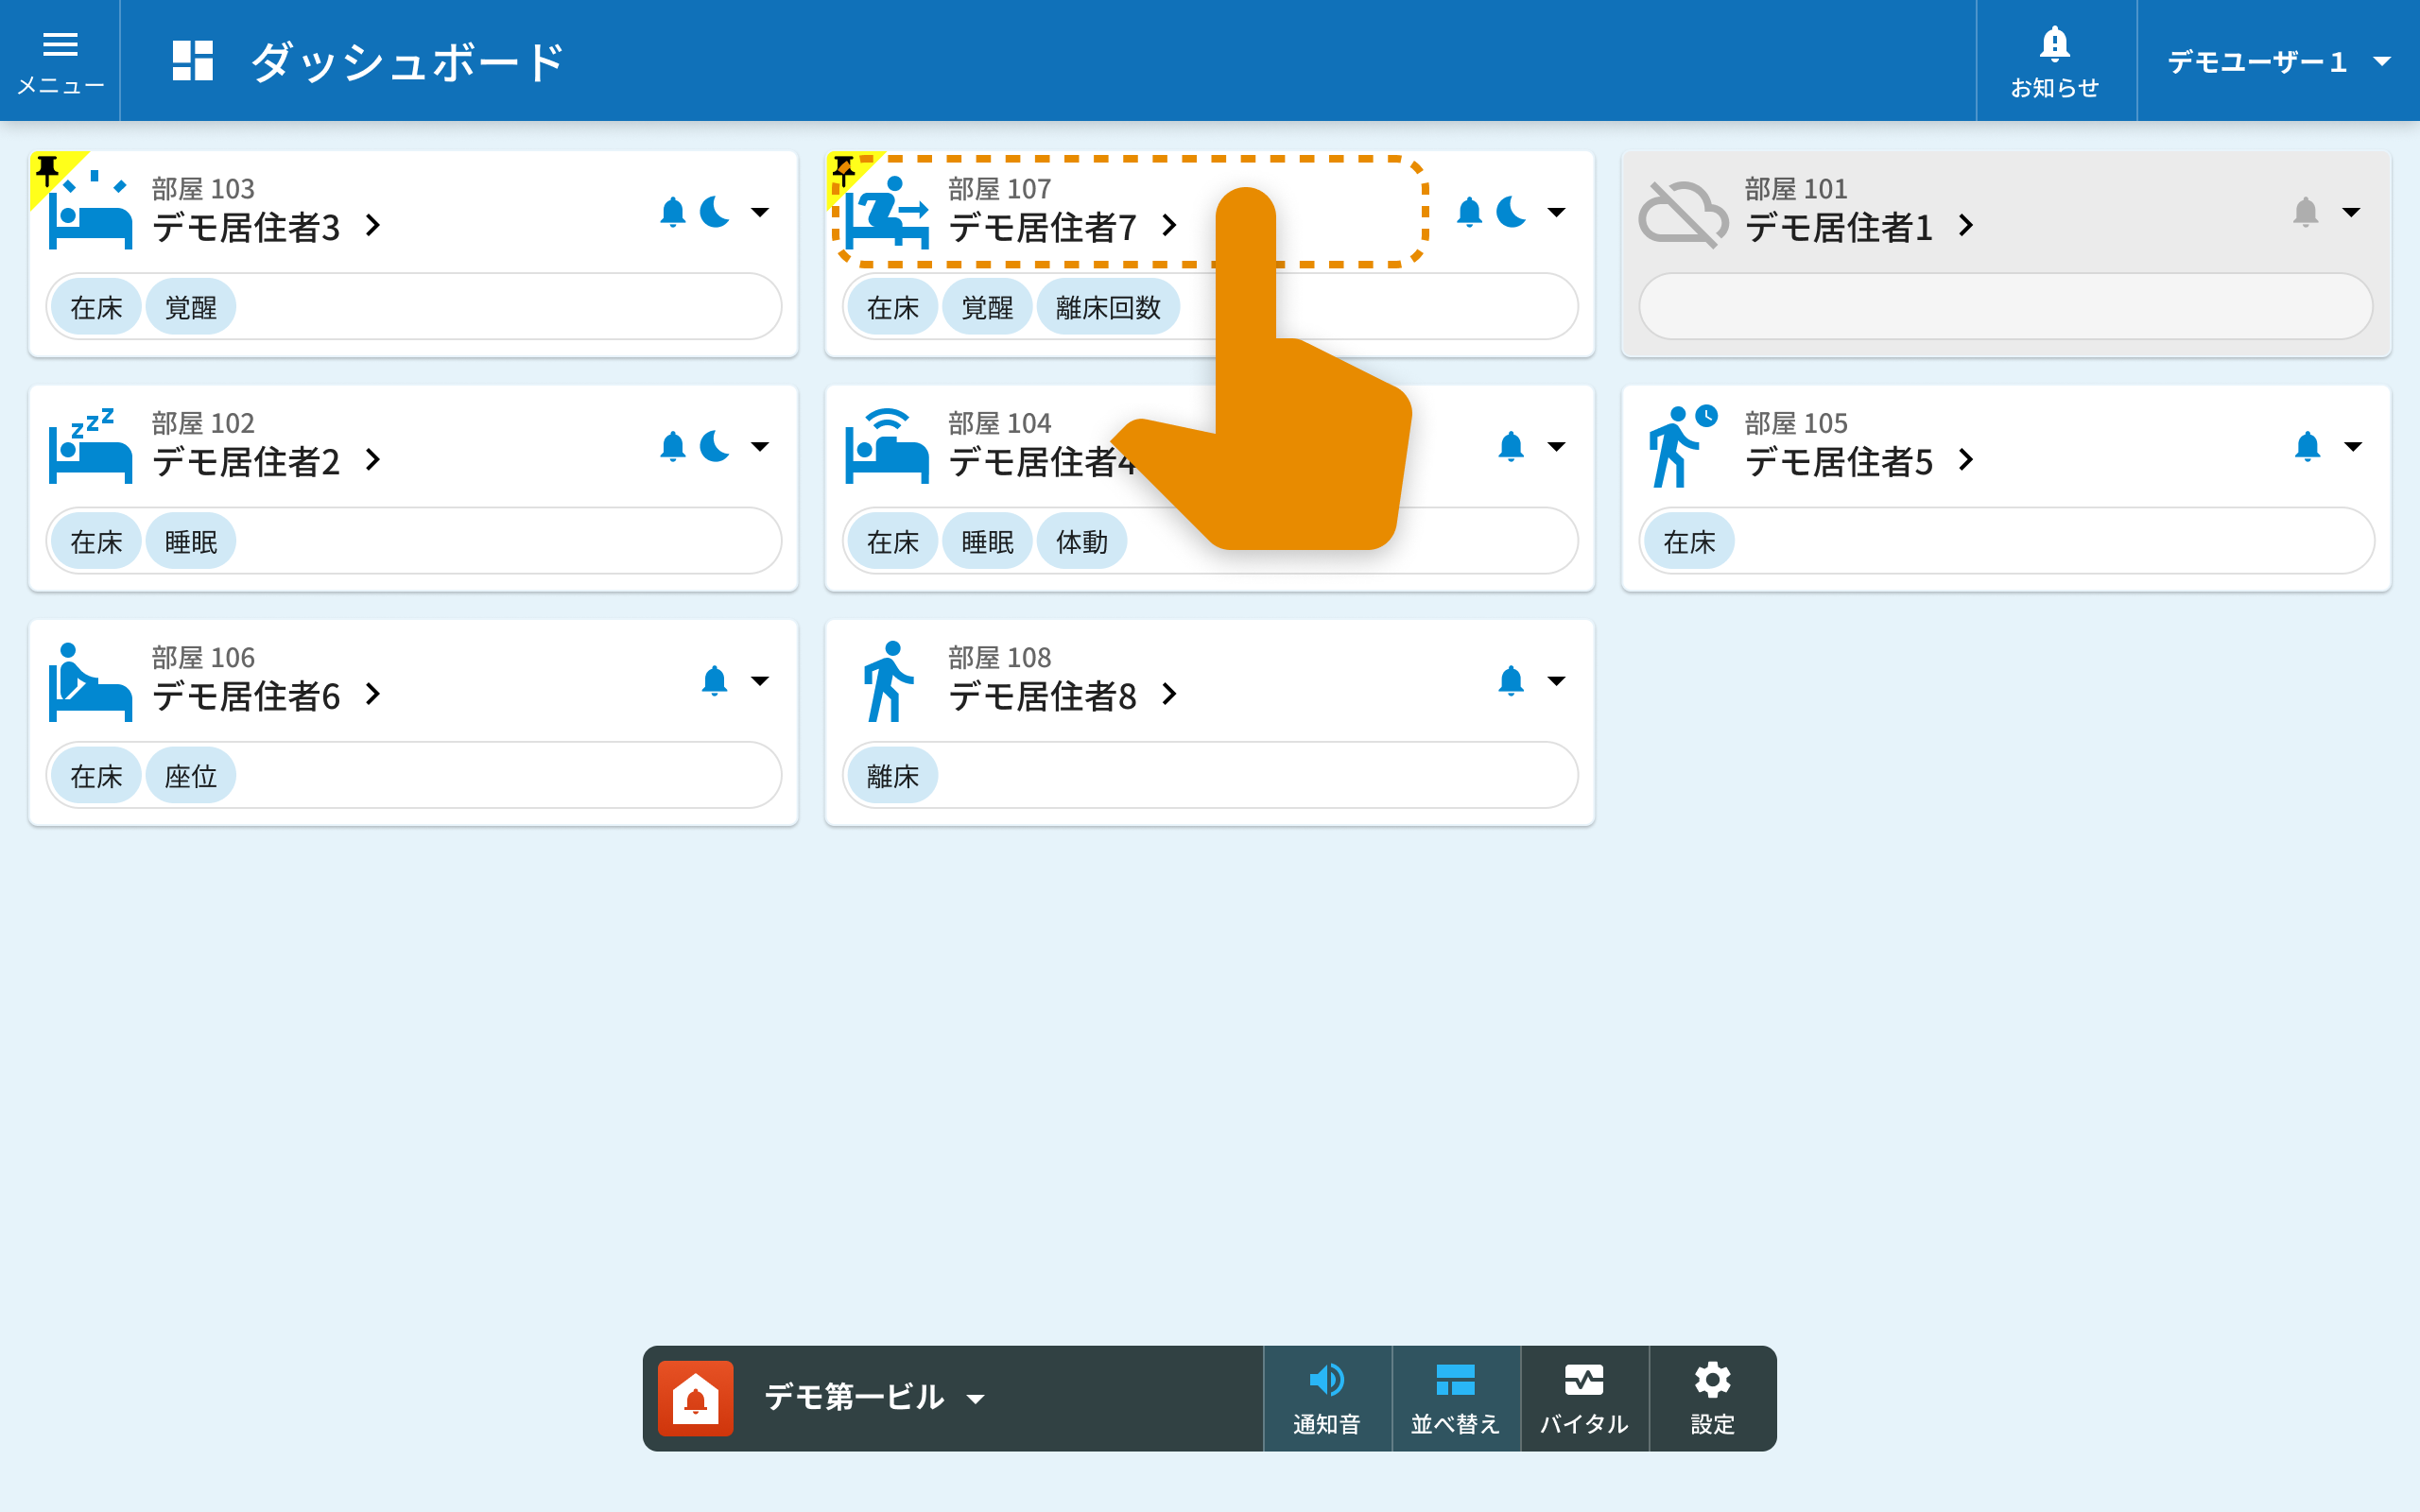The width and height of the screenshot is (2420, 1512).
Task: Open the お知らせ notifications bell
Action: 2055,60
